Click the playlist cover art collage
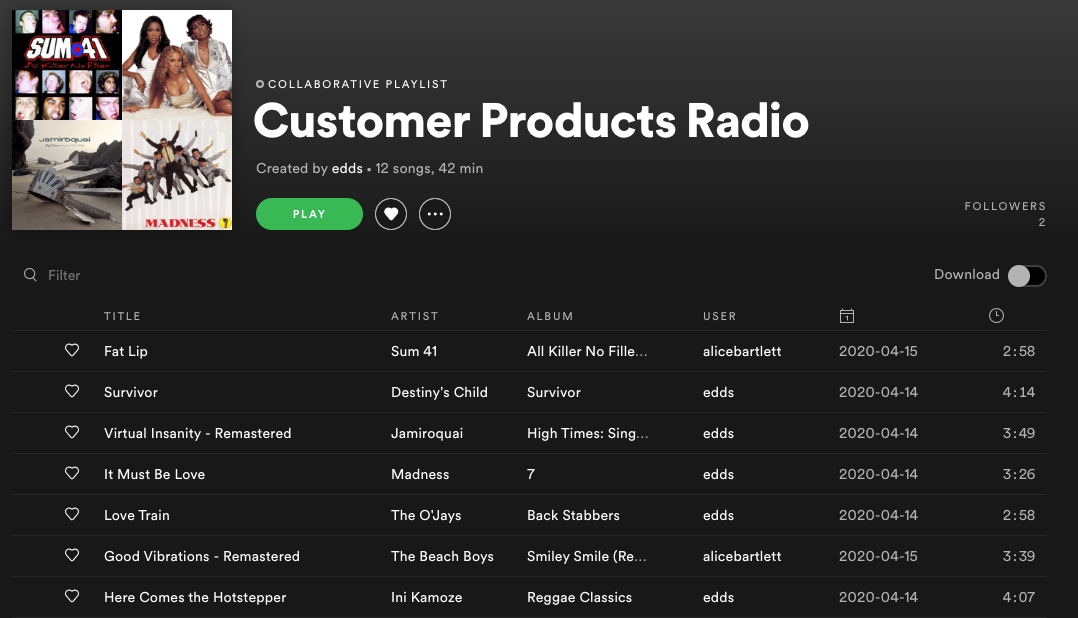This screenshot has height=618, width=1078. click(x=121, y=120)
